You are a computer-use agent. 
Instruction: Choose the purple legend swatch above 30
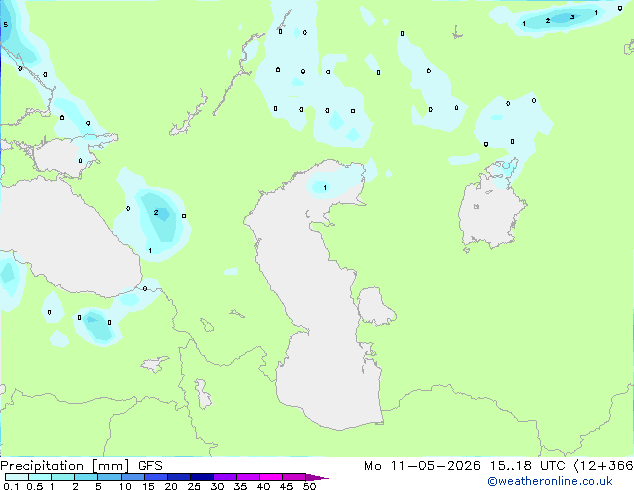[225, 477]
